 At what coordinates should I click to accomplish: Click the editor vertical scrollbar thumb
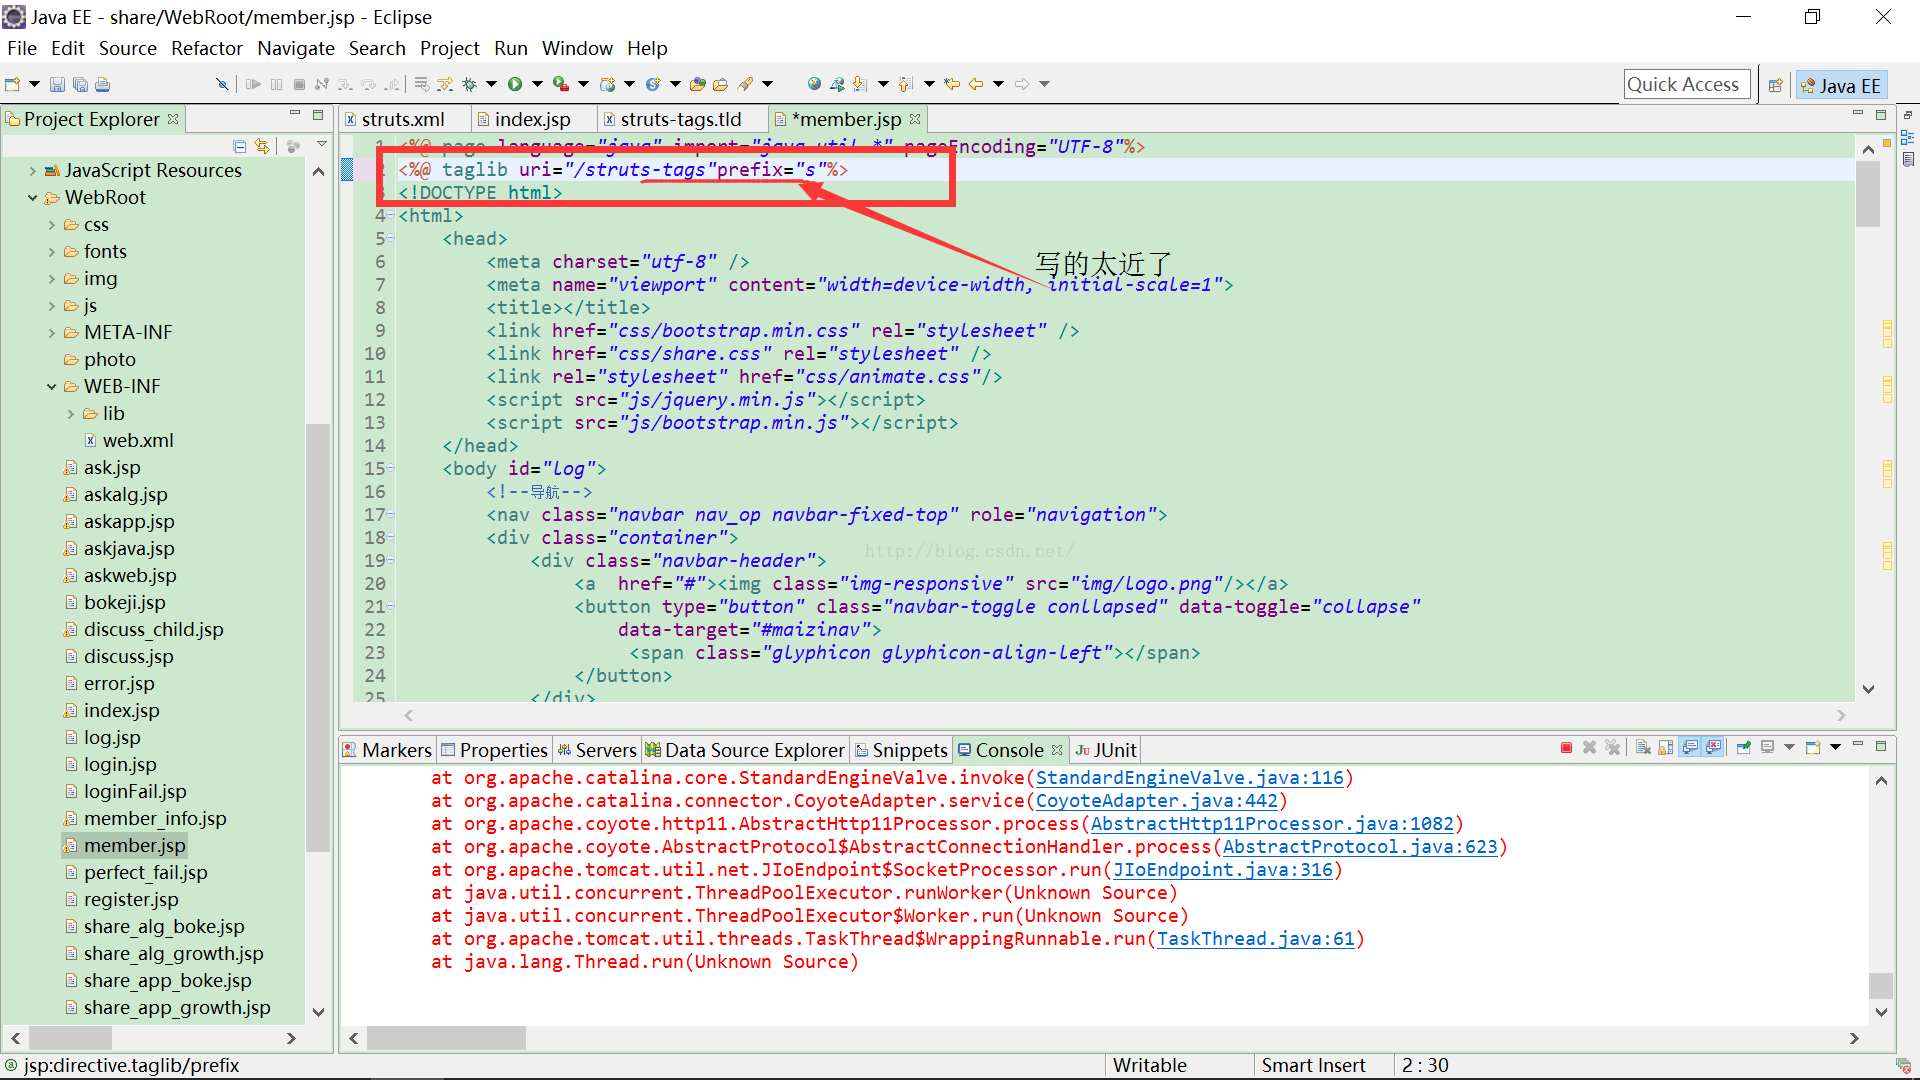1868,193
